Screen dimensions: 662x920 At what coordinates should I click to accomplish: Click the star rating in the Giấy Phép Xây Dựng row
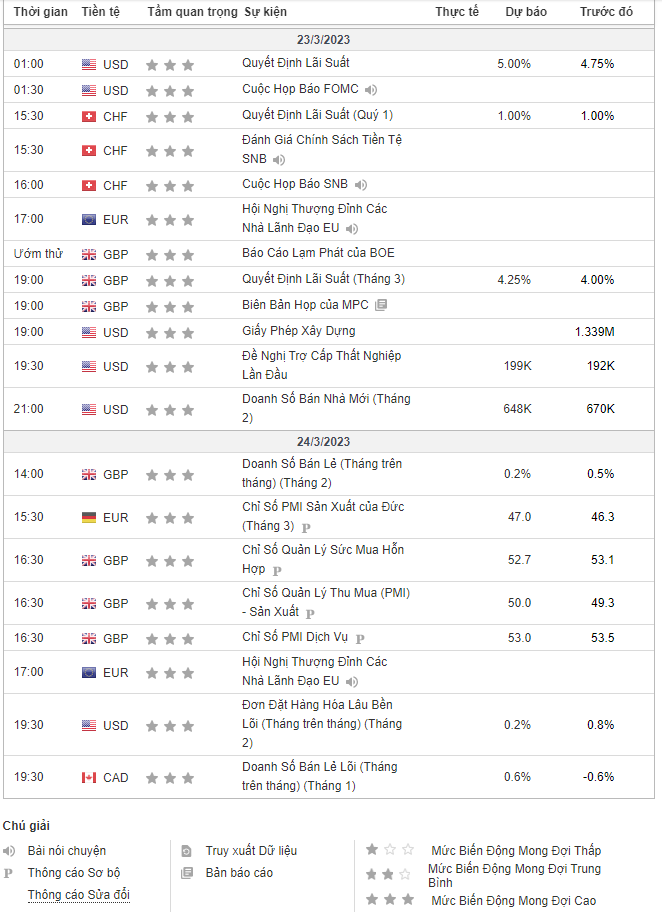(x=170, y=332)
